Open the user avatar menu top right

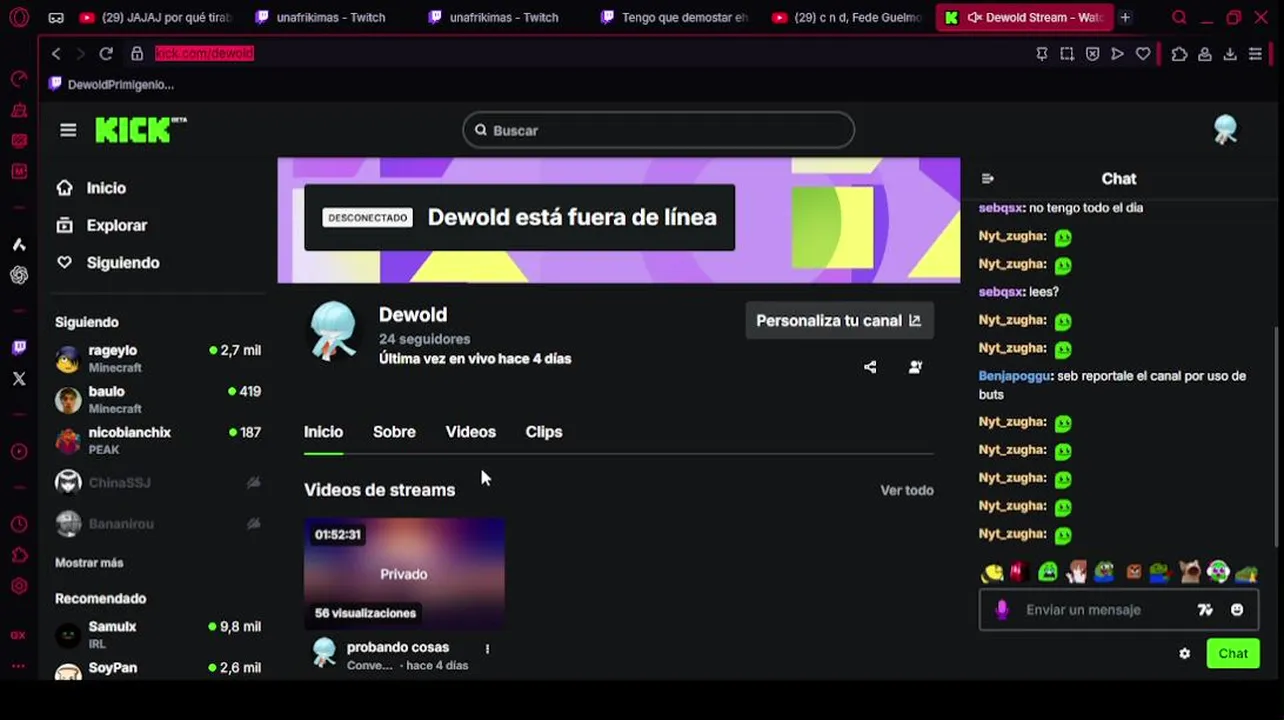tap(1225, 130)
